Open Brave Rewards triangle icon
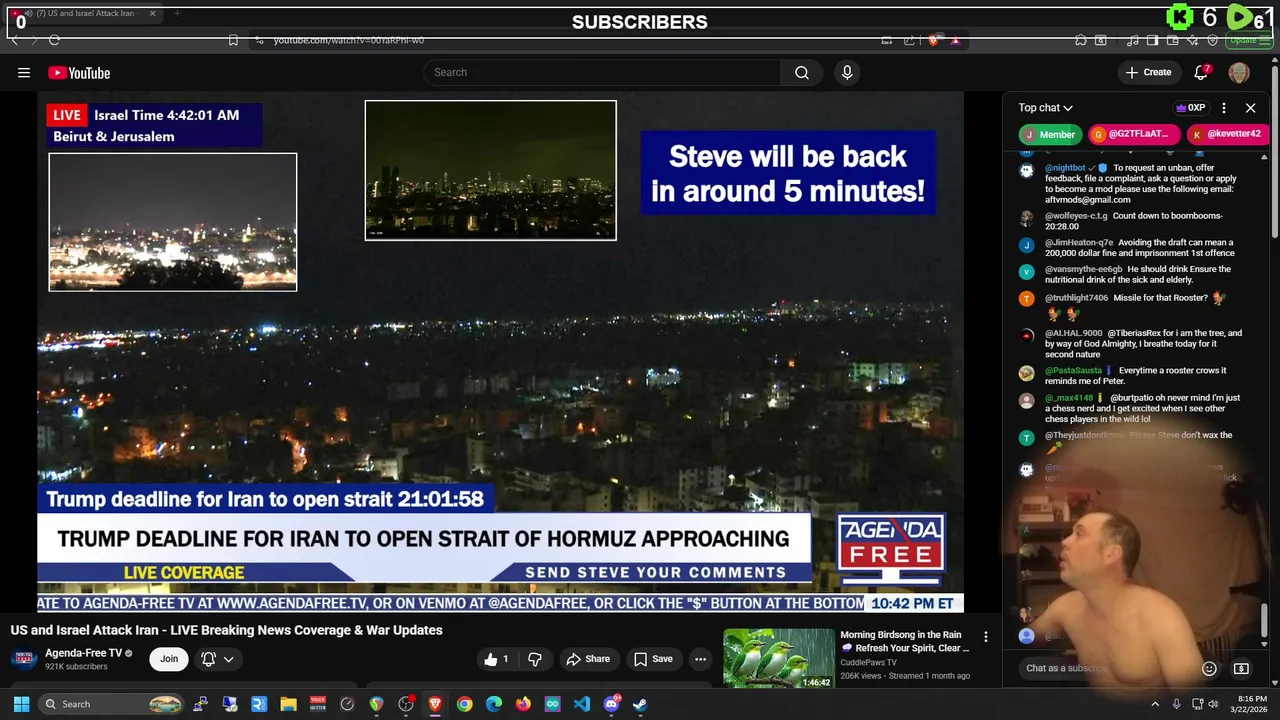The image size is (1280, 720). click(x=955, y=40)
